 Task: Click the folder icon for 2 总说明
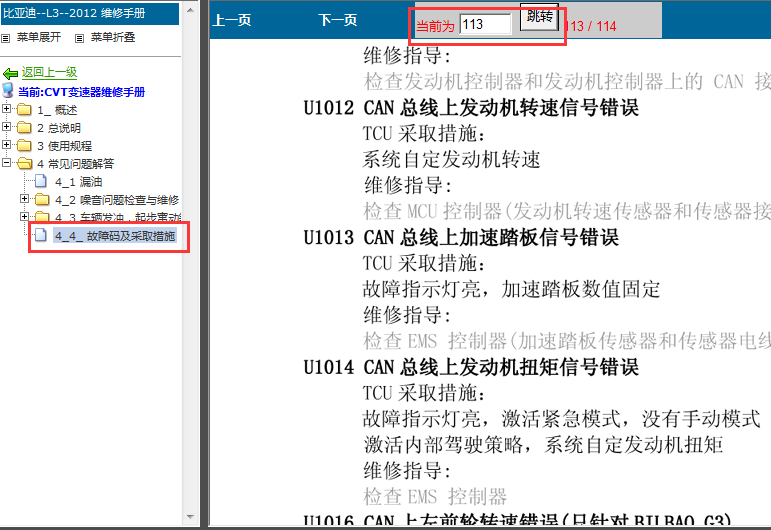click(25, 128)
